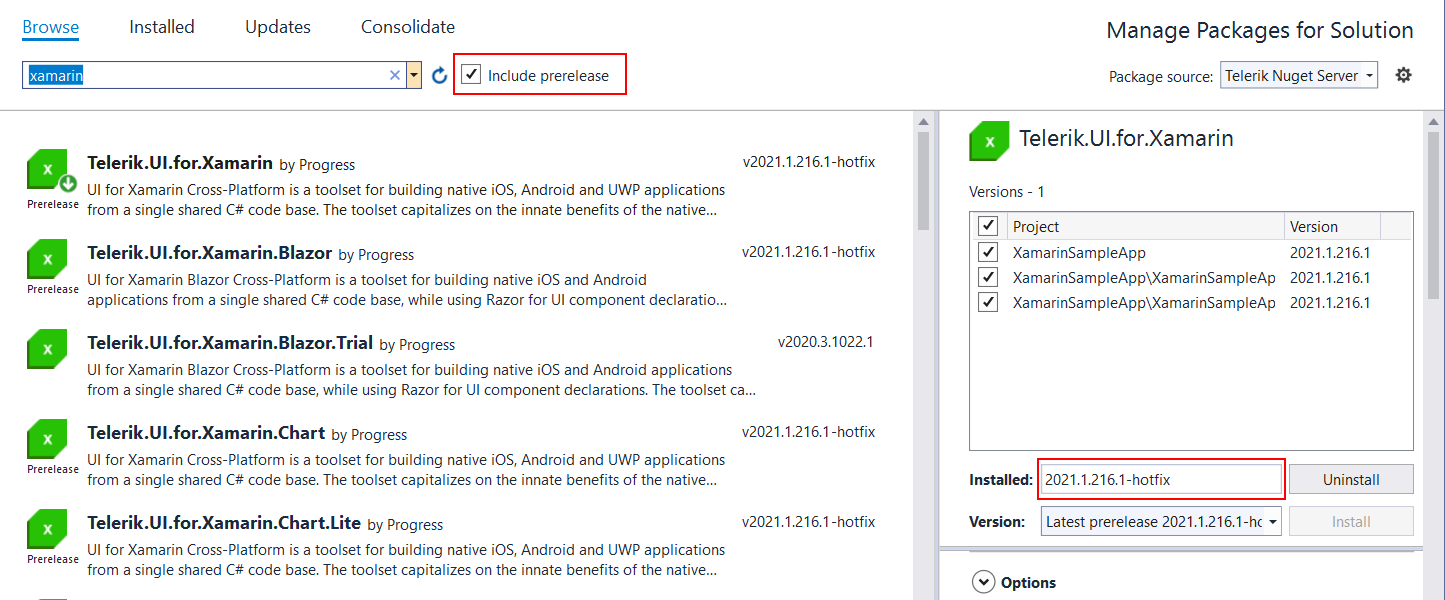The width and height of the screenshot is (1445, 600).
Task: Click the package icon in the details panel header
Action: (990, 141)
